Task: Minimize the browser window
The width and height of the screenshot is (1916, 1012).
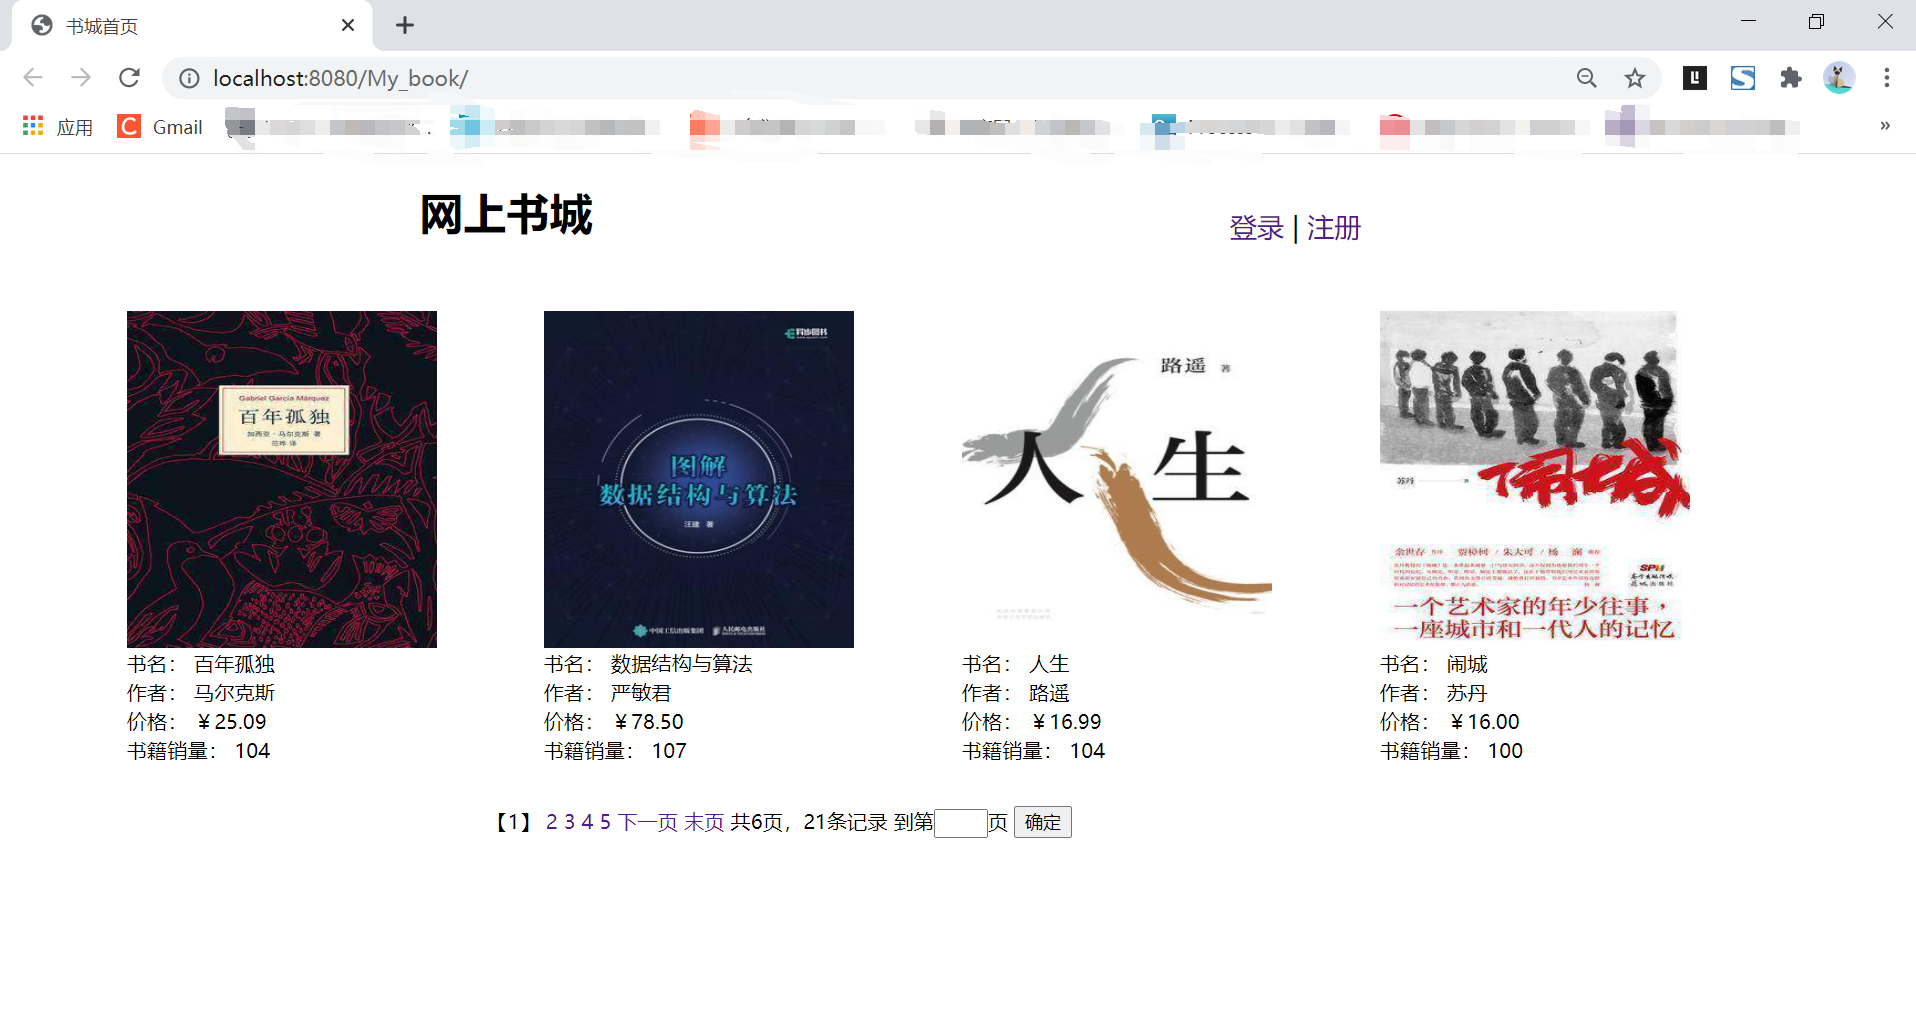Action: [x=1748, y=21]
